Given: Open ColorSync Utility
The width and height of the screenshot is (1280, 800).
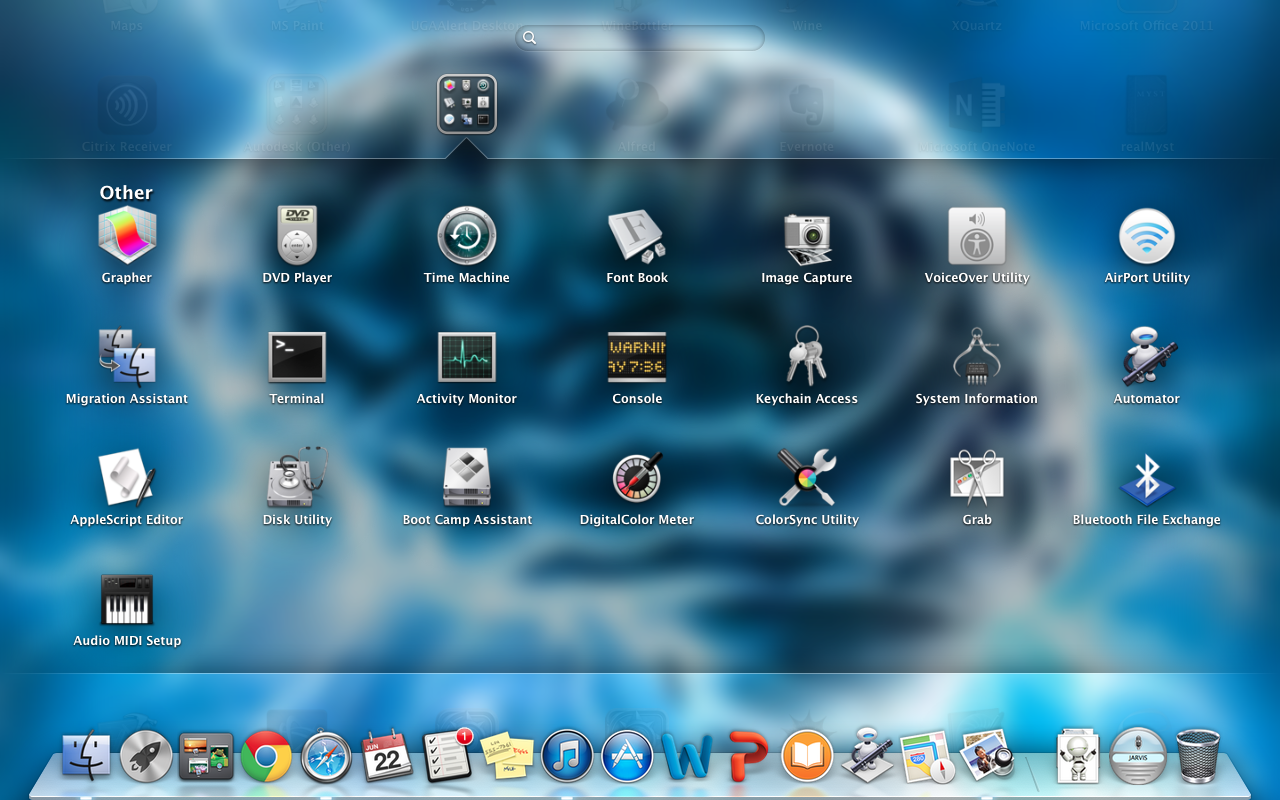Looking at the screenshot, I should (x=807, y=478).
